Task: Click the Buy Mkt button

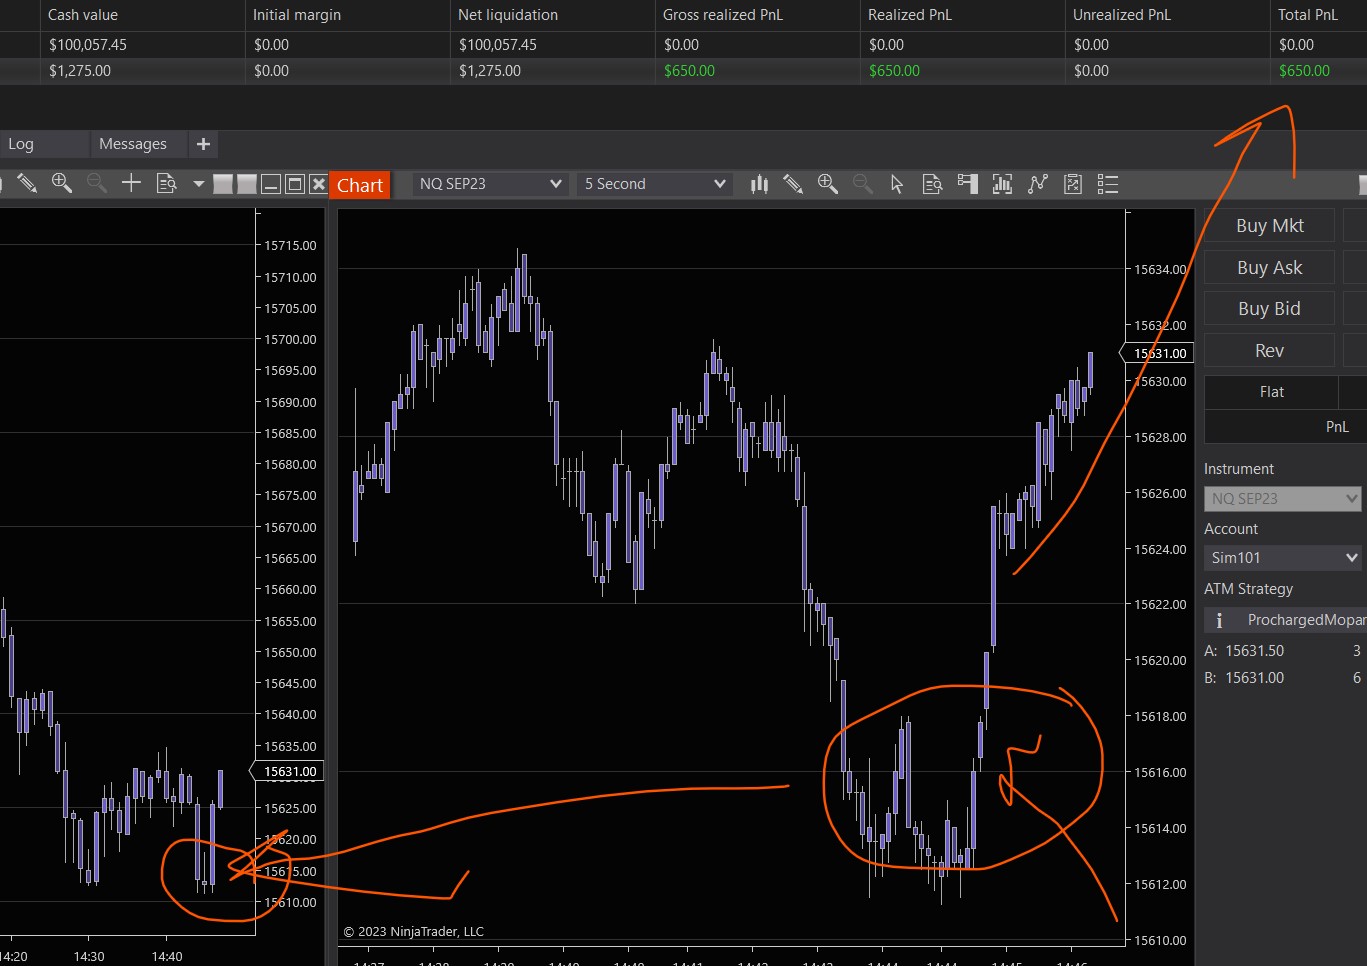Action: point(1269,226)
